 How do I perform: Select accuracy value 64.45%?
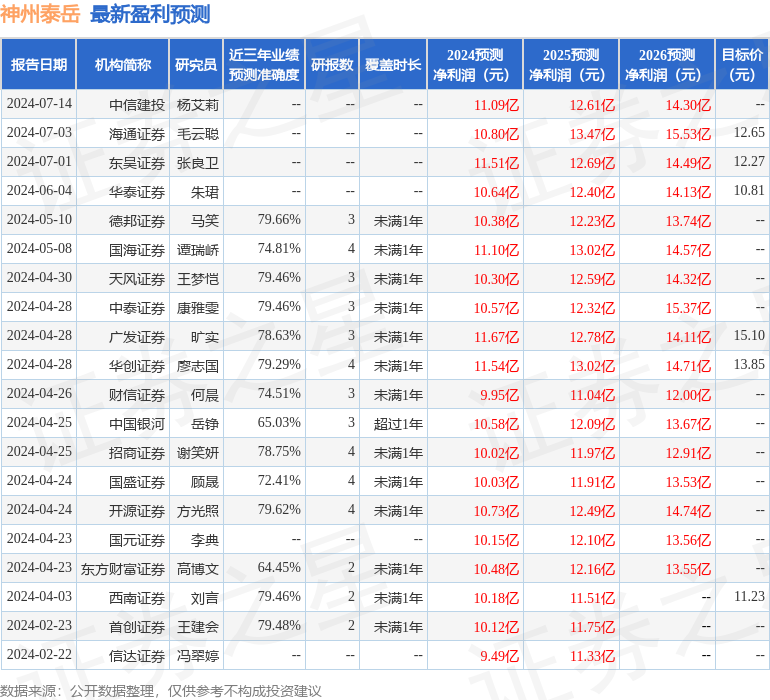tap(279, 567)
